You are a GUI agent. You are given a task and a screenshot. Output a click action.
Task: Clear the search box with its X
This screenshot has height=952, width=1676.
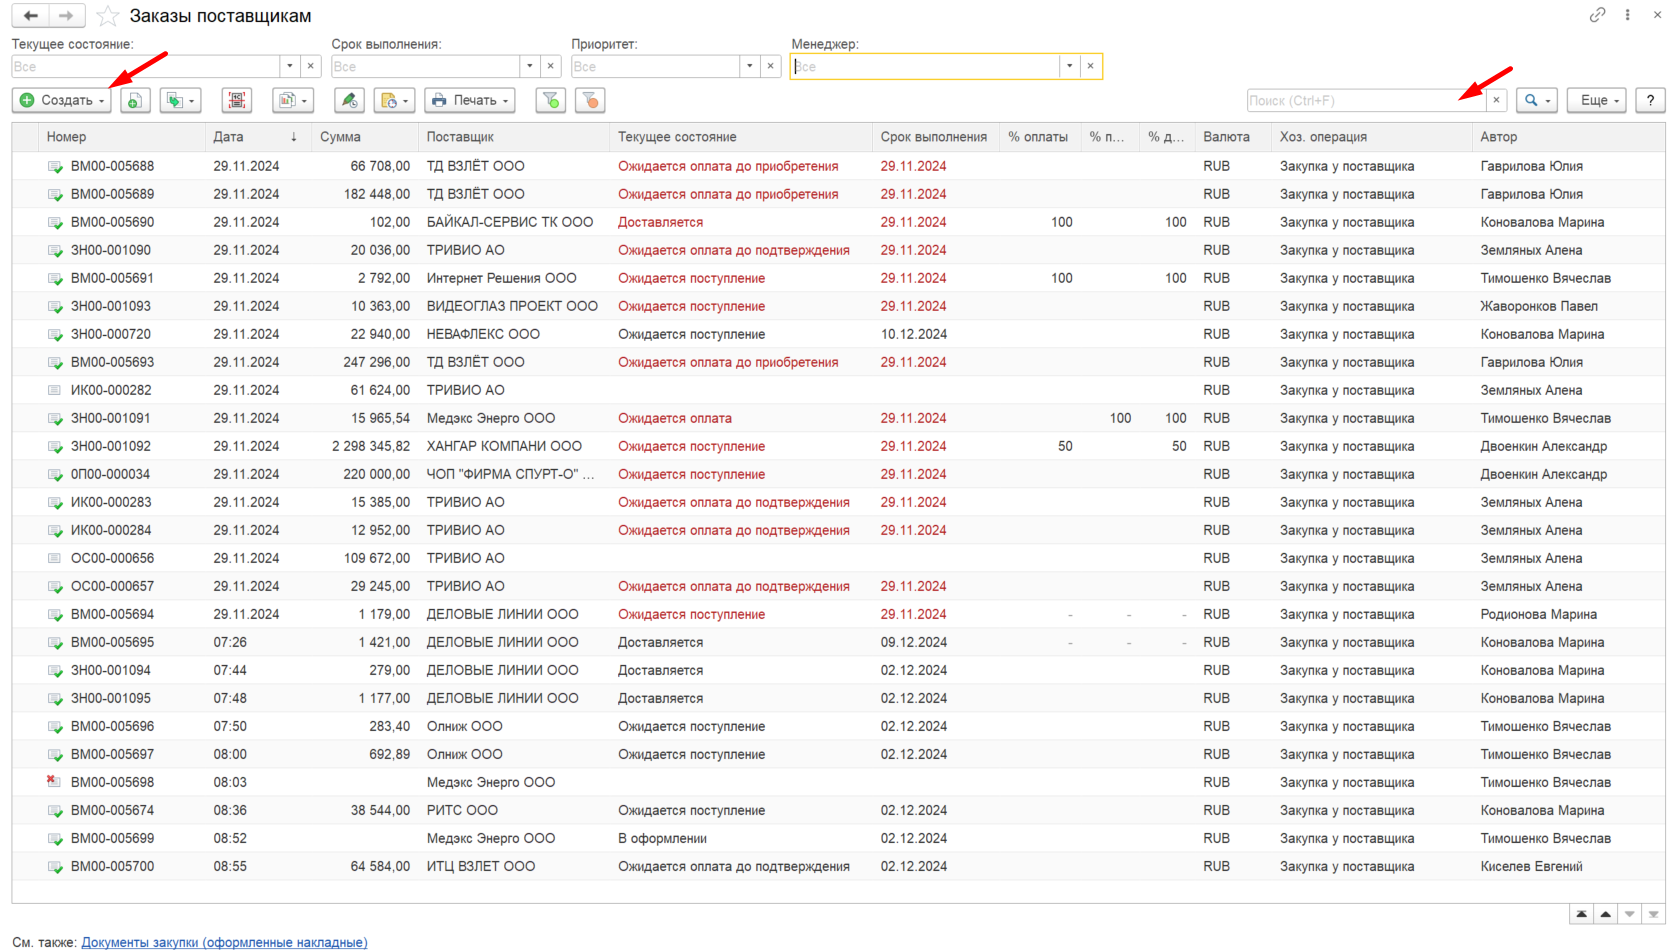tap(1497, 100)
